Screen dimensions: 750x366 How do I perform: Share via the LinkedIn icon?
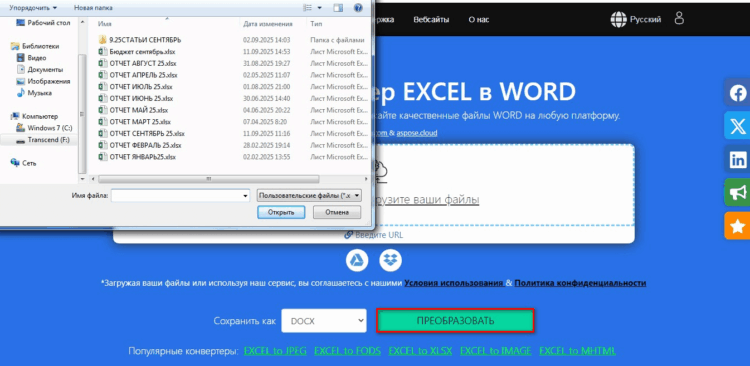737,160
